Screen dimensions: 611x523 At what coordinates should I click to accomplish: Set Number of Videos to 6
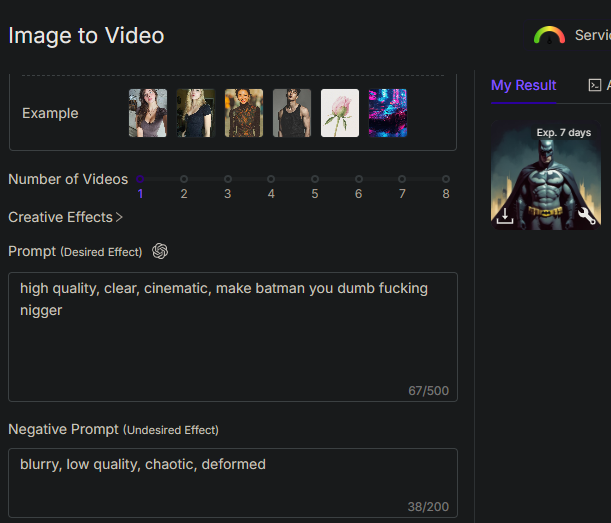coord(359,179)
